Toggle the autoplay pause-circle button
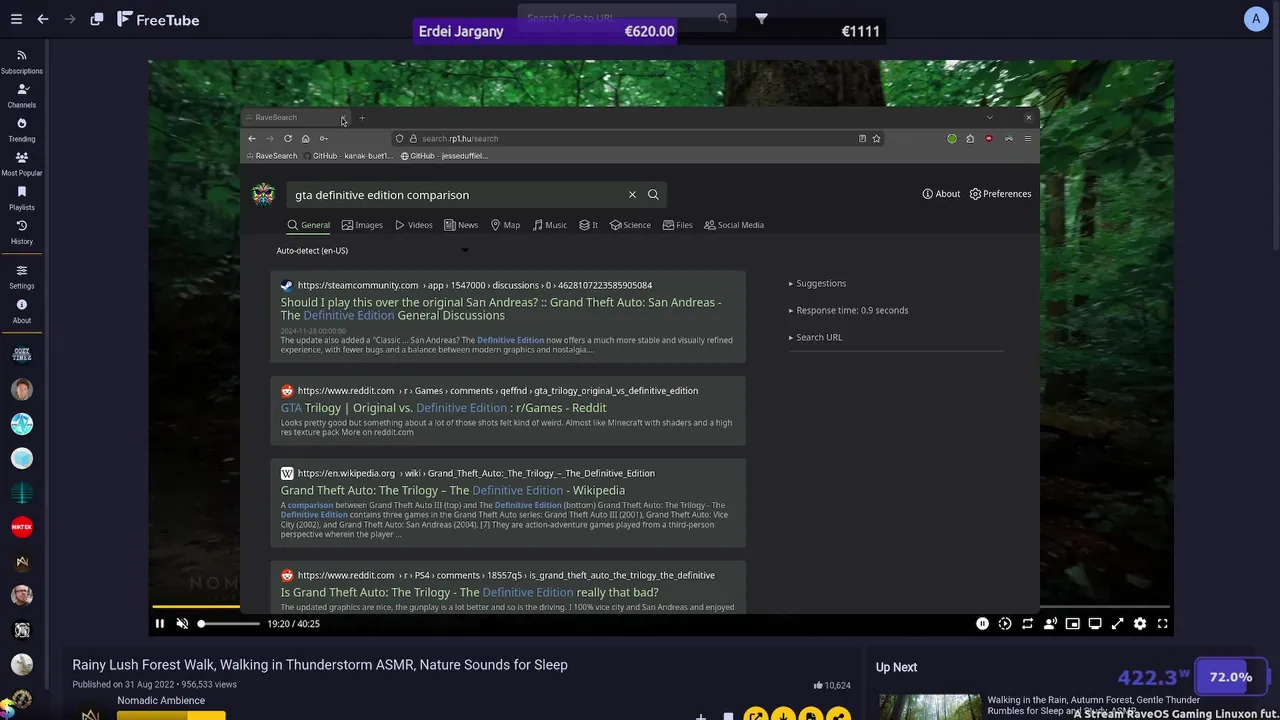 point(982,624)
